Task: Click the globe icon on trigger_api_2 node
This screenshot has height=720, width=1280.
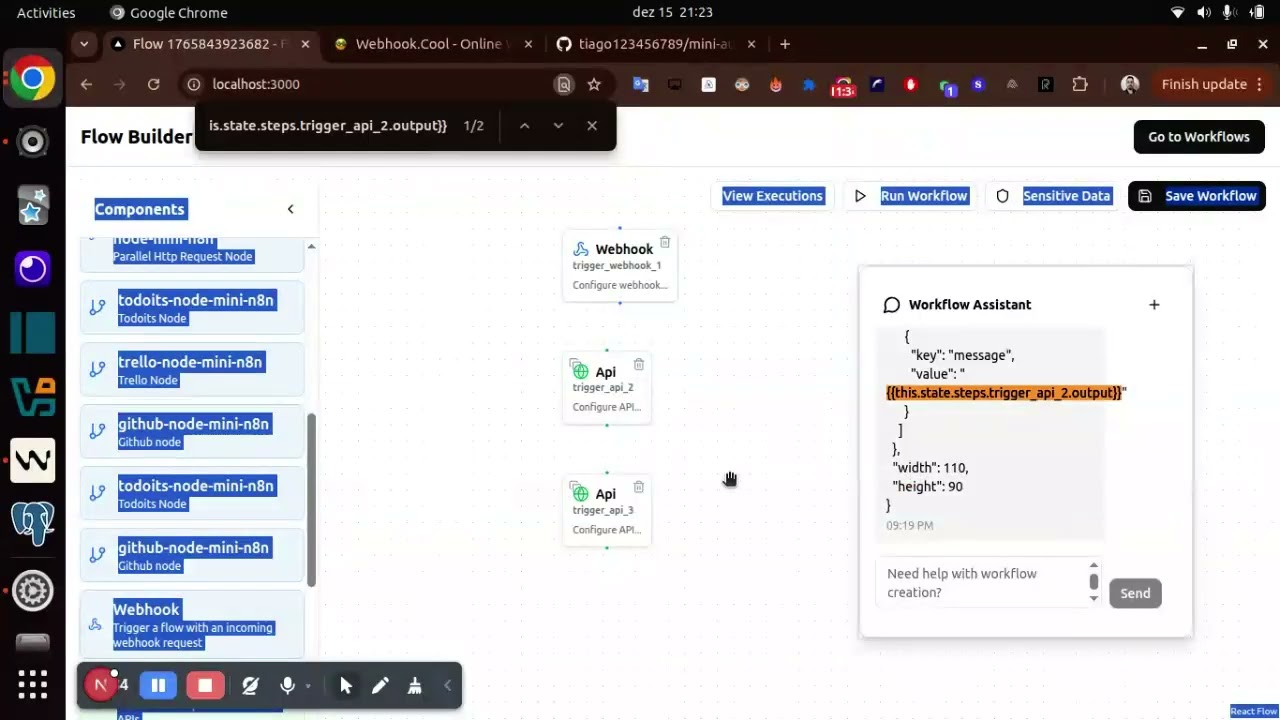Action: [581, 372]
